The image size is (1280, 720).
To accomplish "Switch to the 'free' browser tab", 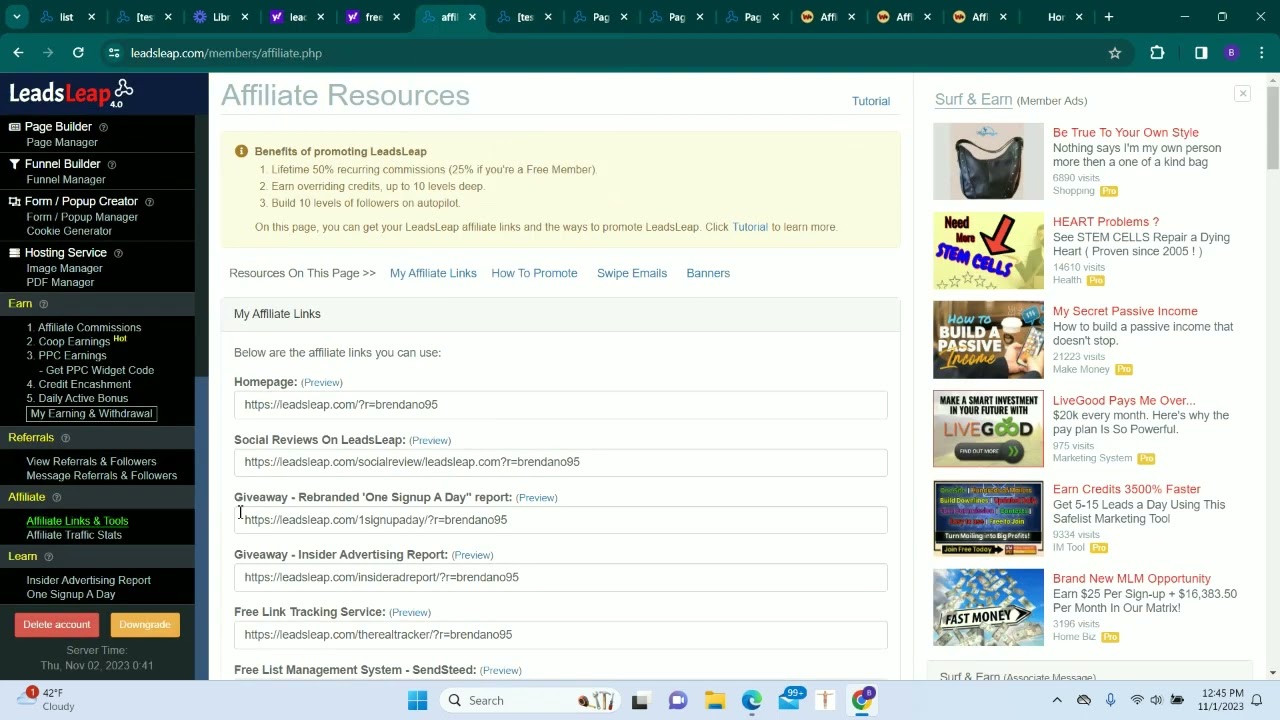I will tap(373, 17).
